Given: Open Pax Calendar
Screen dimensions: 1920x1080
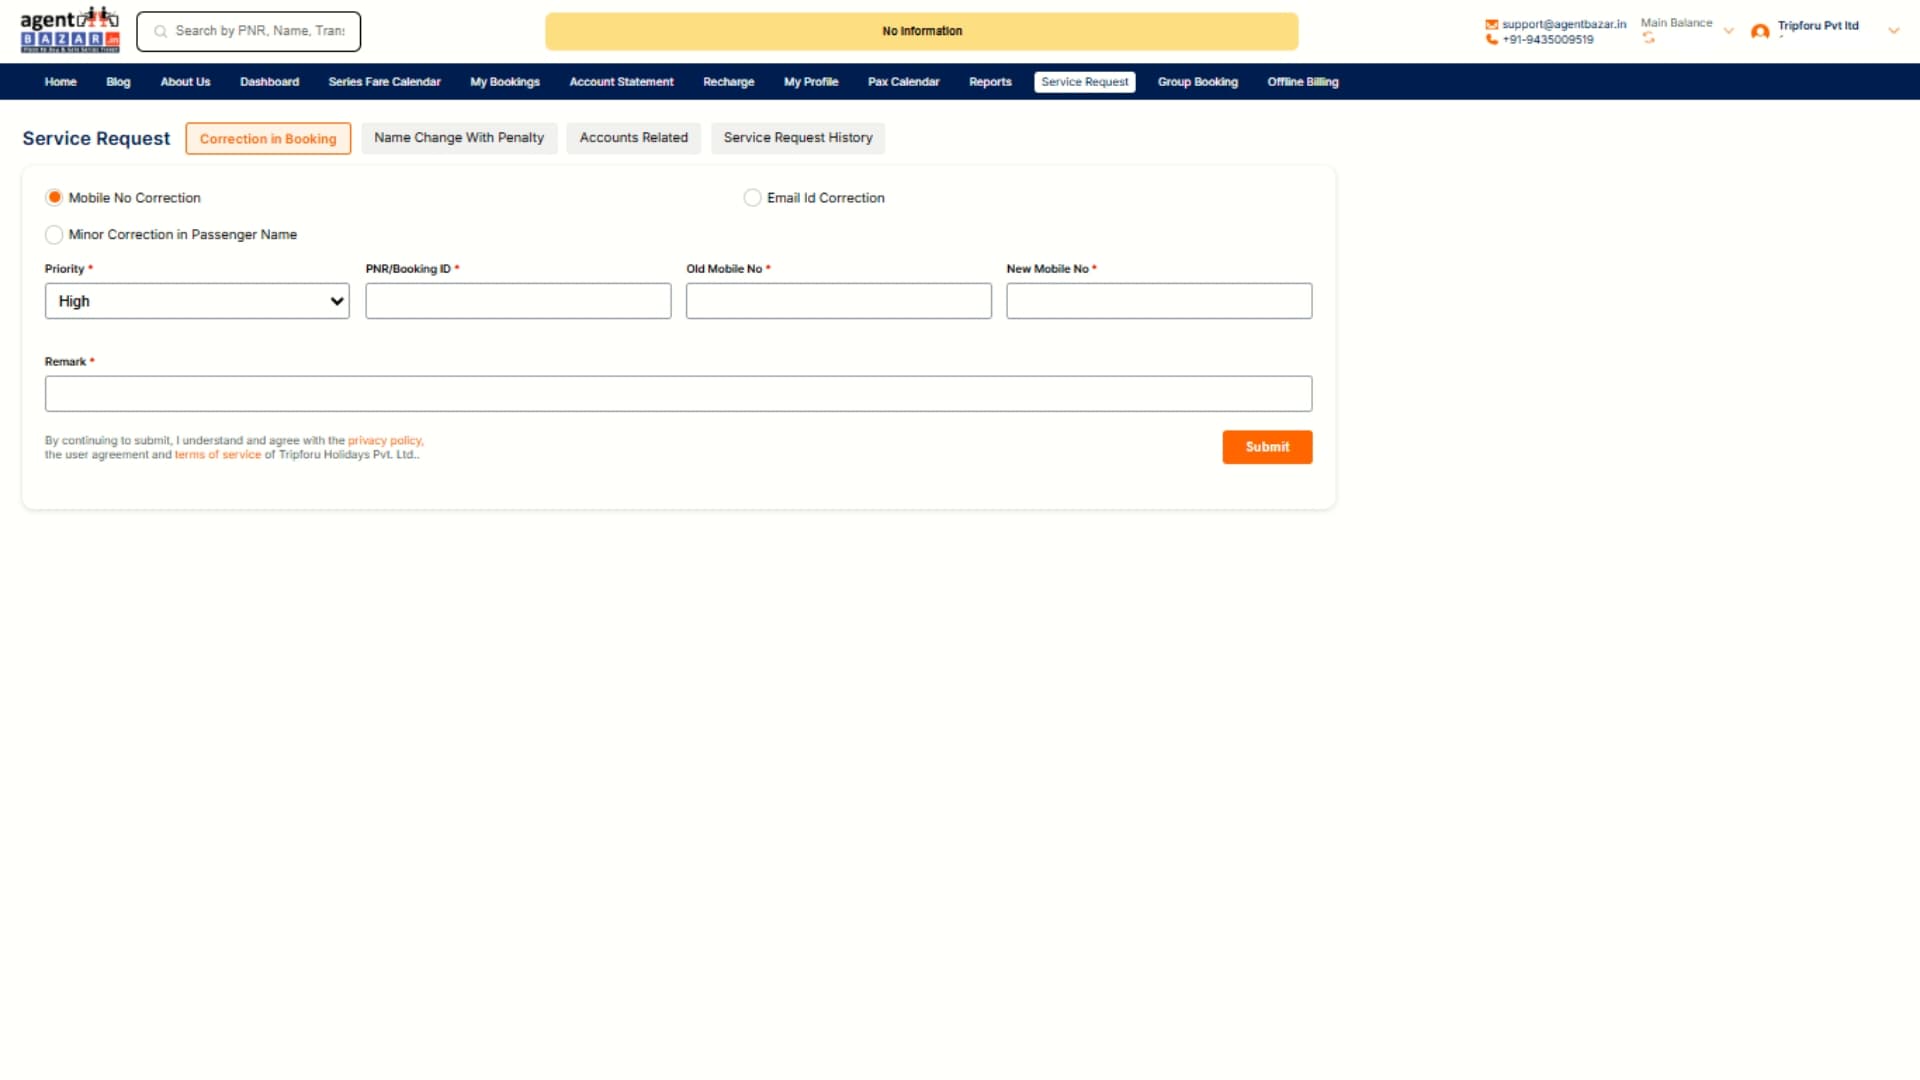Looking at the screenshot, I should point(903,82).
